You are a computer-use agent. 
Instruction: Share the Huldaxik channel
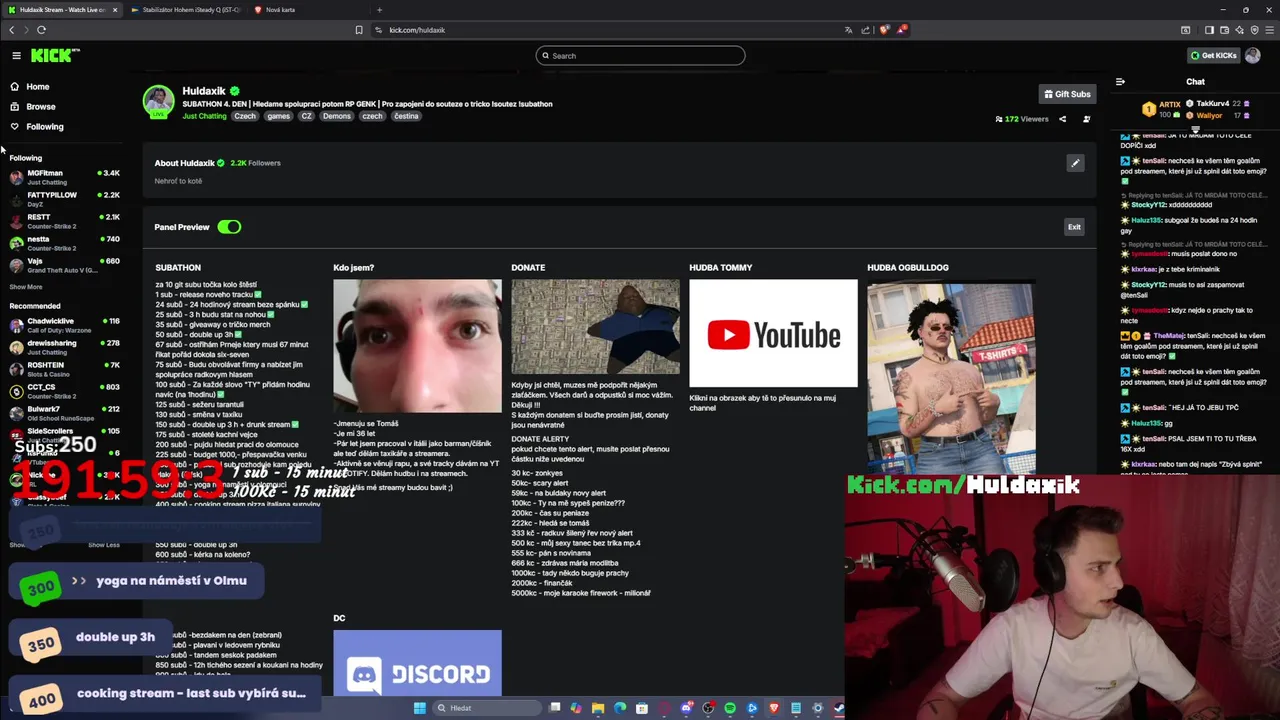click(x=1062, y=119)
